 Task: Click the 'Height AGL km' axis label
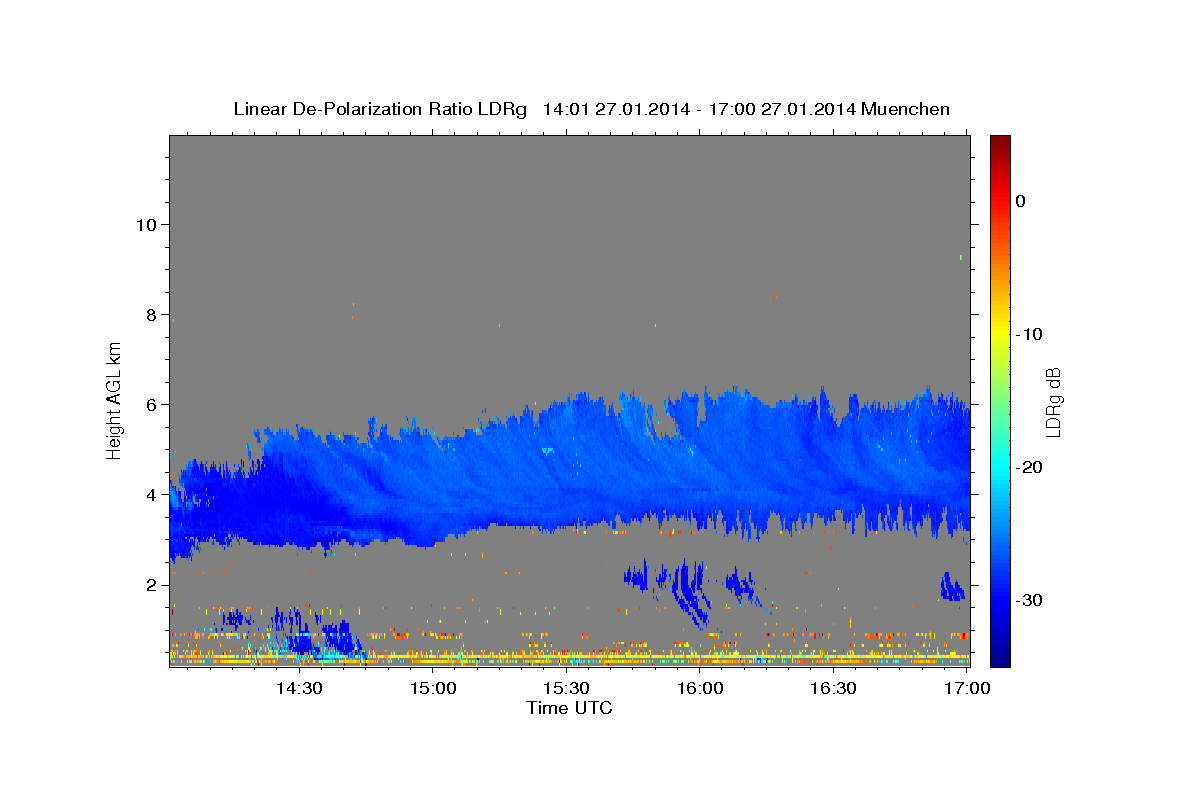point(114,400)
